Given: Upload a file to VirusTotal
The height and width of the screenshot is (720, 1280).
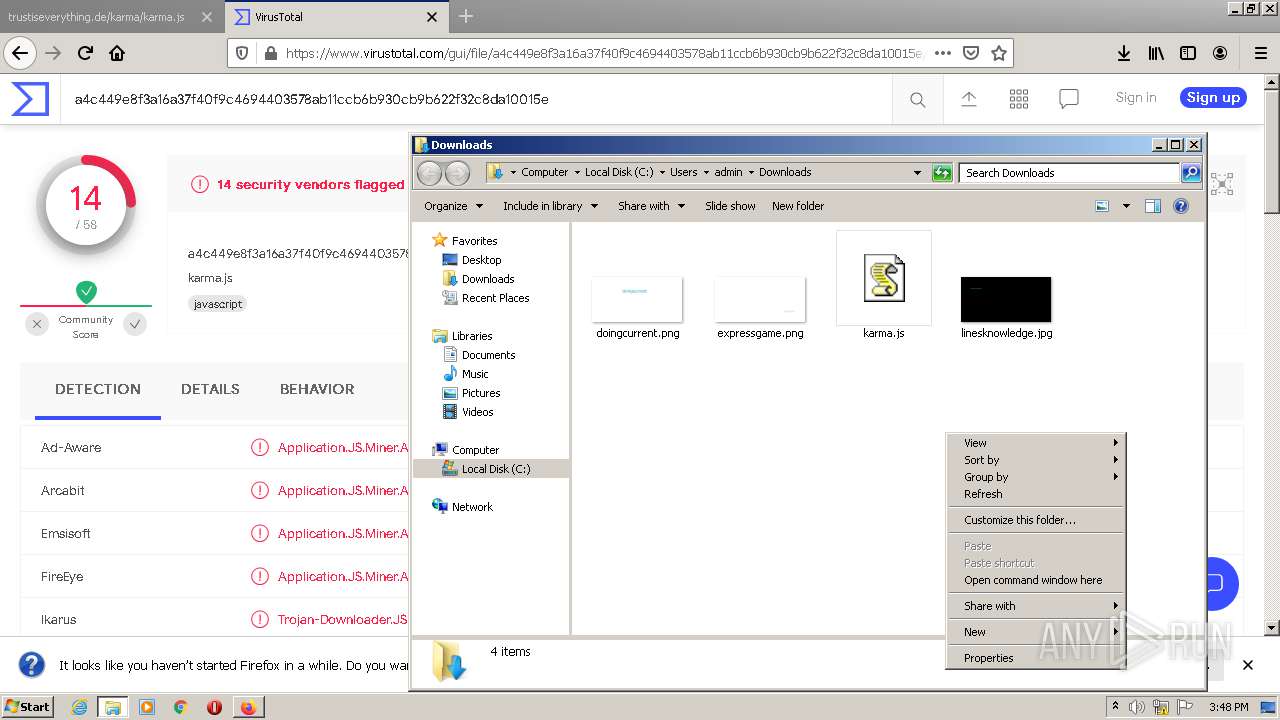Looking at the screenshot, I should point(968,99).
